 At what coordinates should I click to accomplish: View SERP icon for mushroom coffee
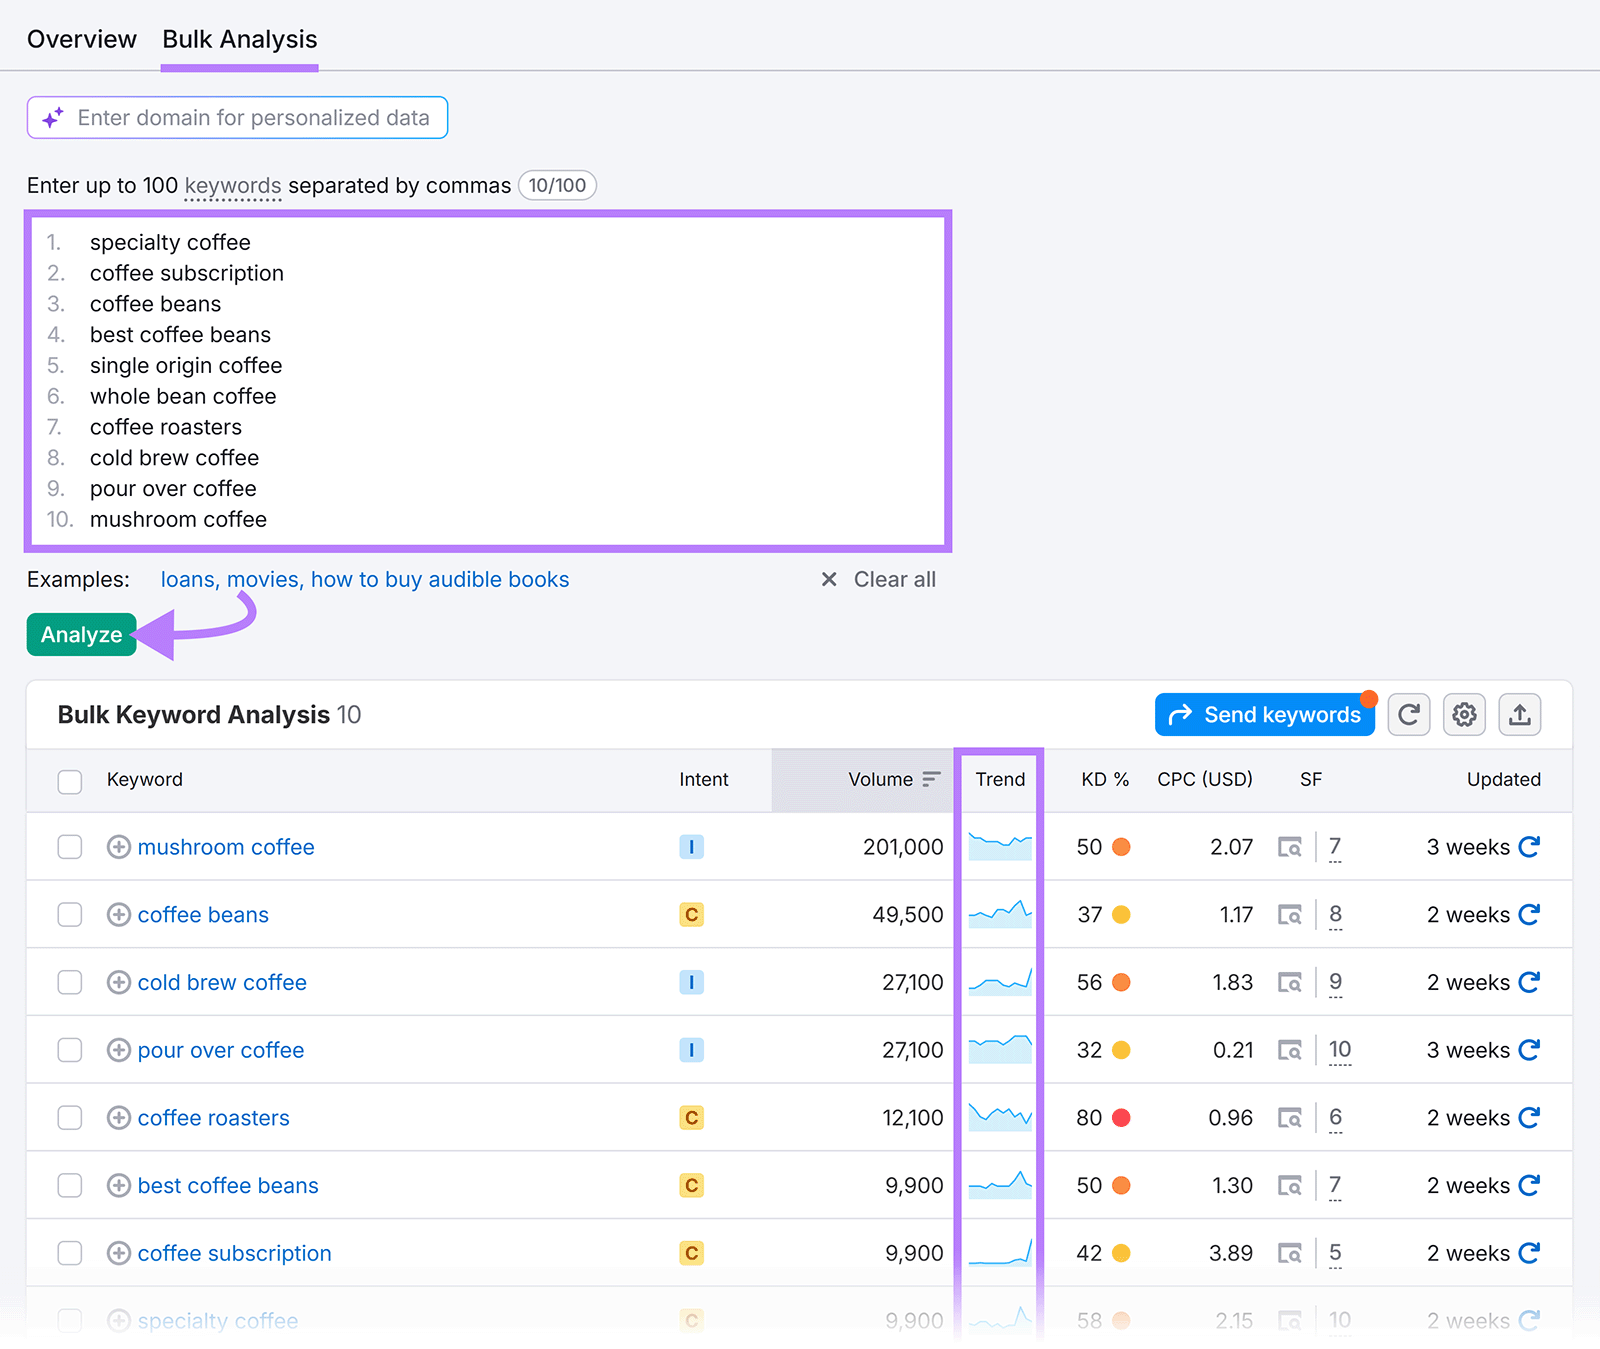coord(1290,848)
